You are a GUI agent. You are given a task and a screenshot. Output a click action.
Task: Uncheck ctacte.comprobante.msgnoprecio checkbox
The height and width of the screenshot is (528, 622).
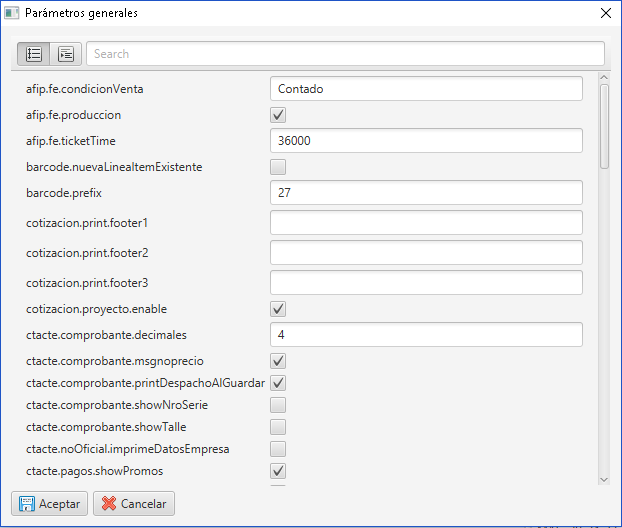tap(278, 361)
